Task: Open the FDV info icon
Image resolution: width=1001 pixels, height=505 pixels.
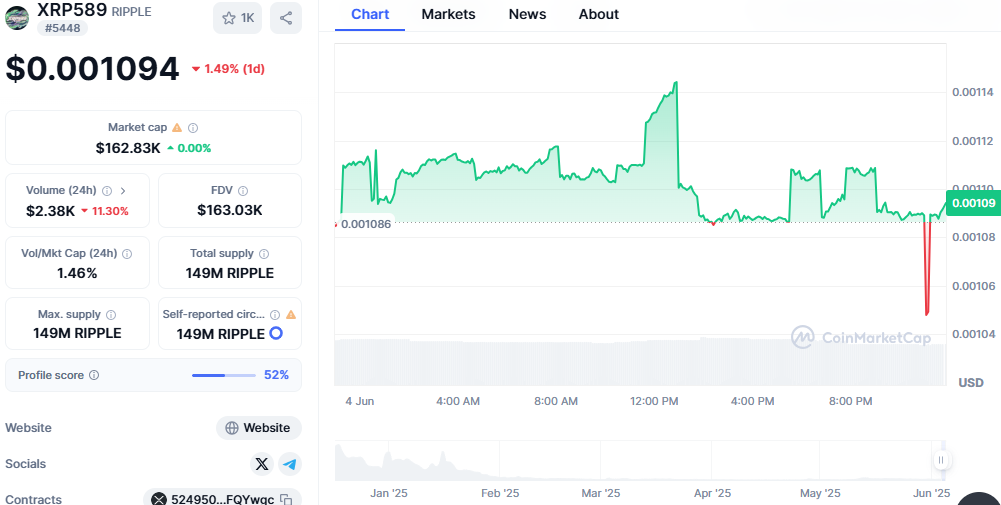Action: (243, 190)
